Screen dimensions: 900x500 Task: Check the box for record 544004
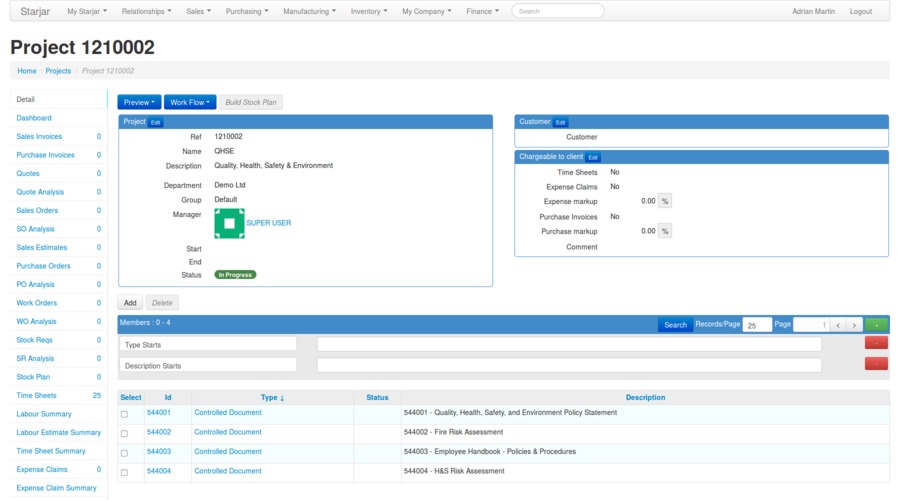(125, 472)
